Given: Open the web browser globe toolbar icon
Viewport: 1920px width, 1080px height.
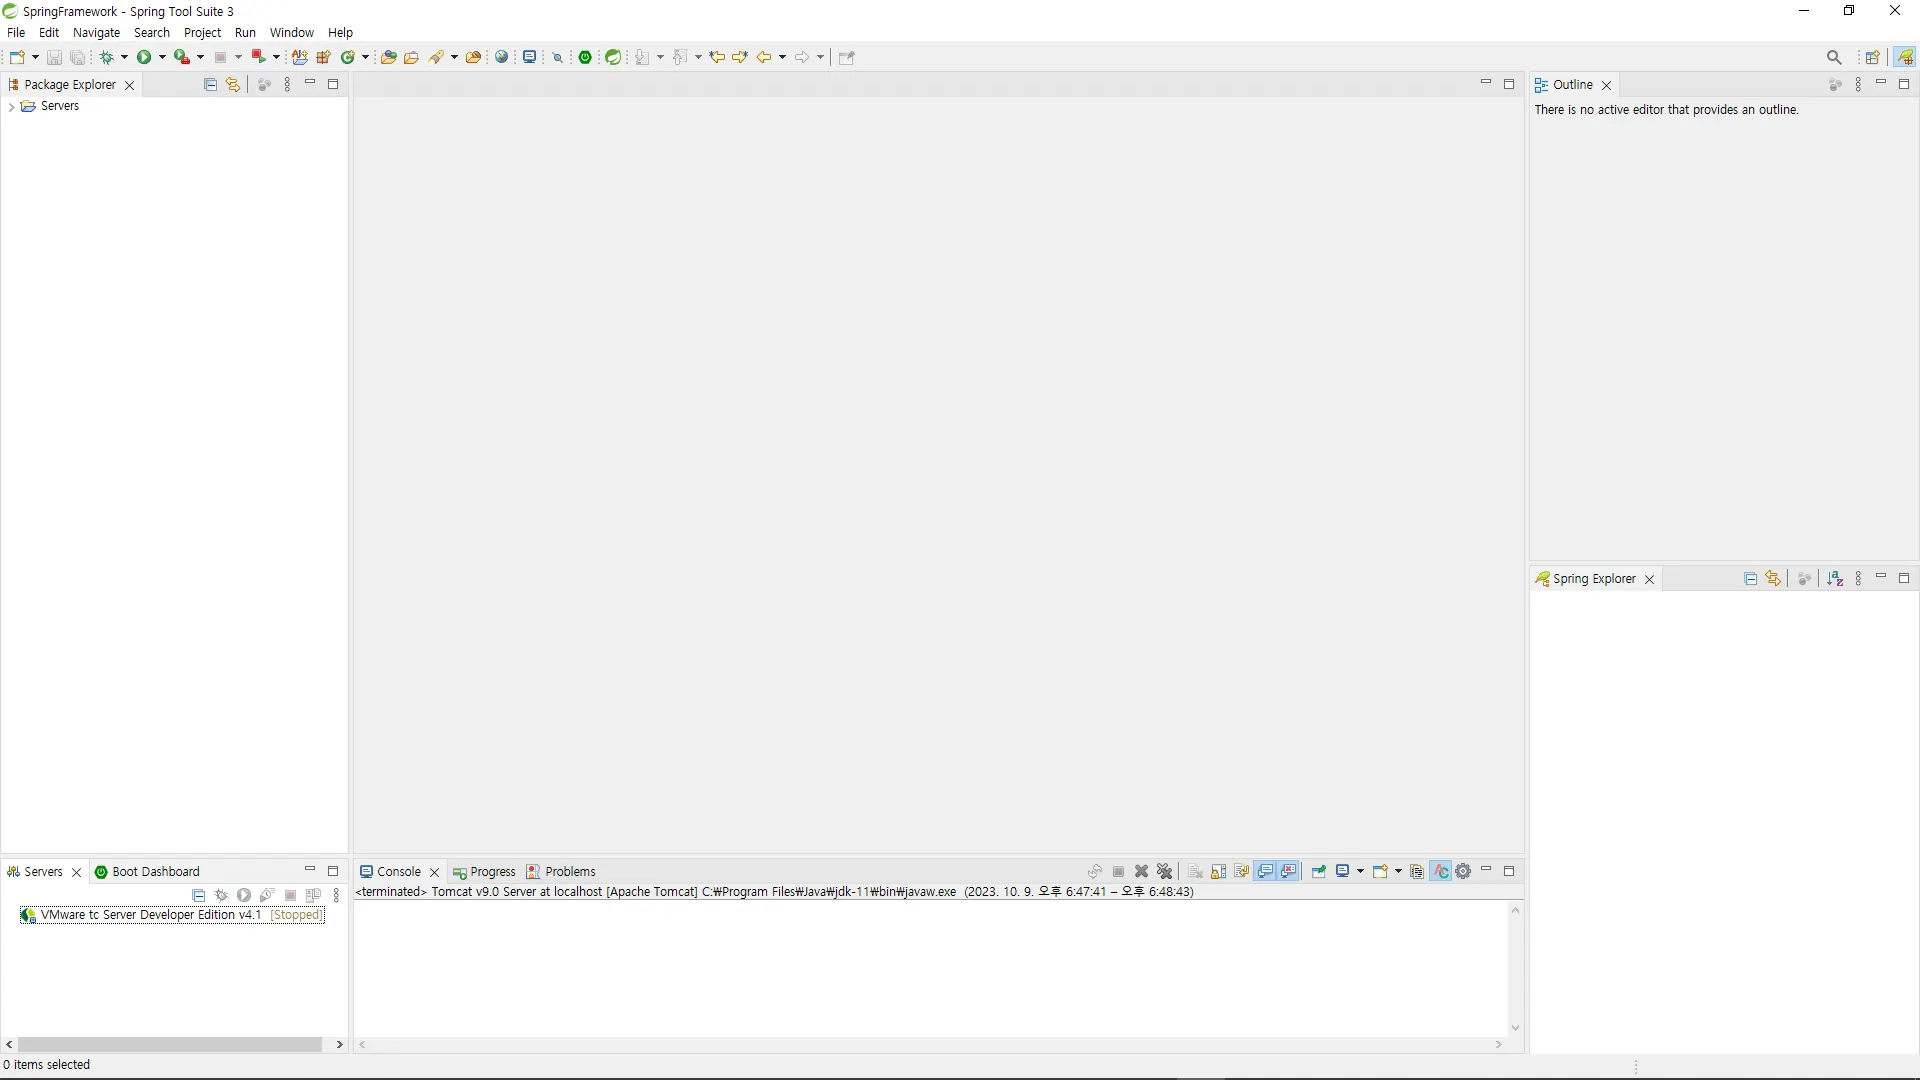Looking at the screenshot, I should (x=502, y=57).
